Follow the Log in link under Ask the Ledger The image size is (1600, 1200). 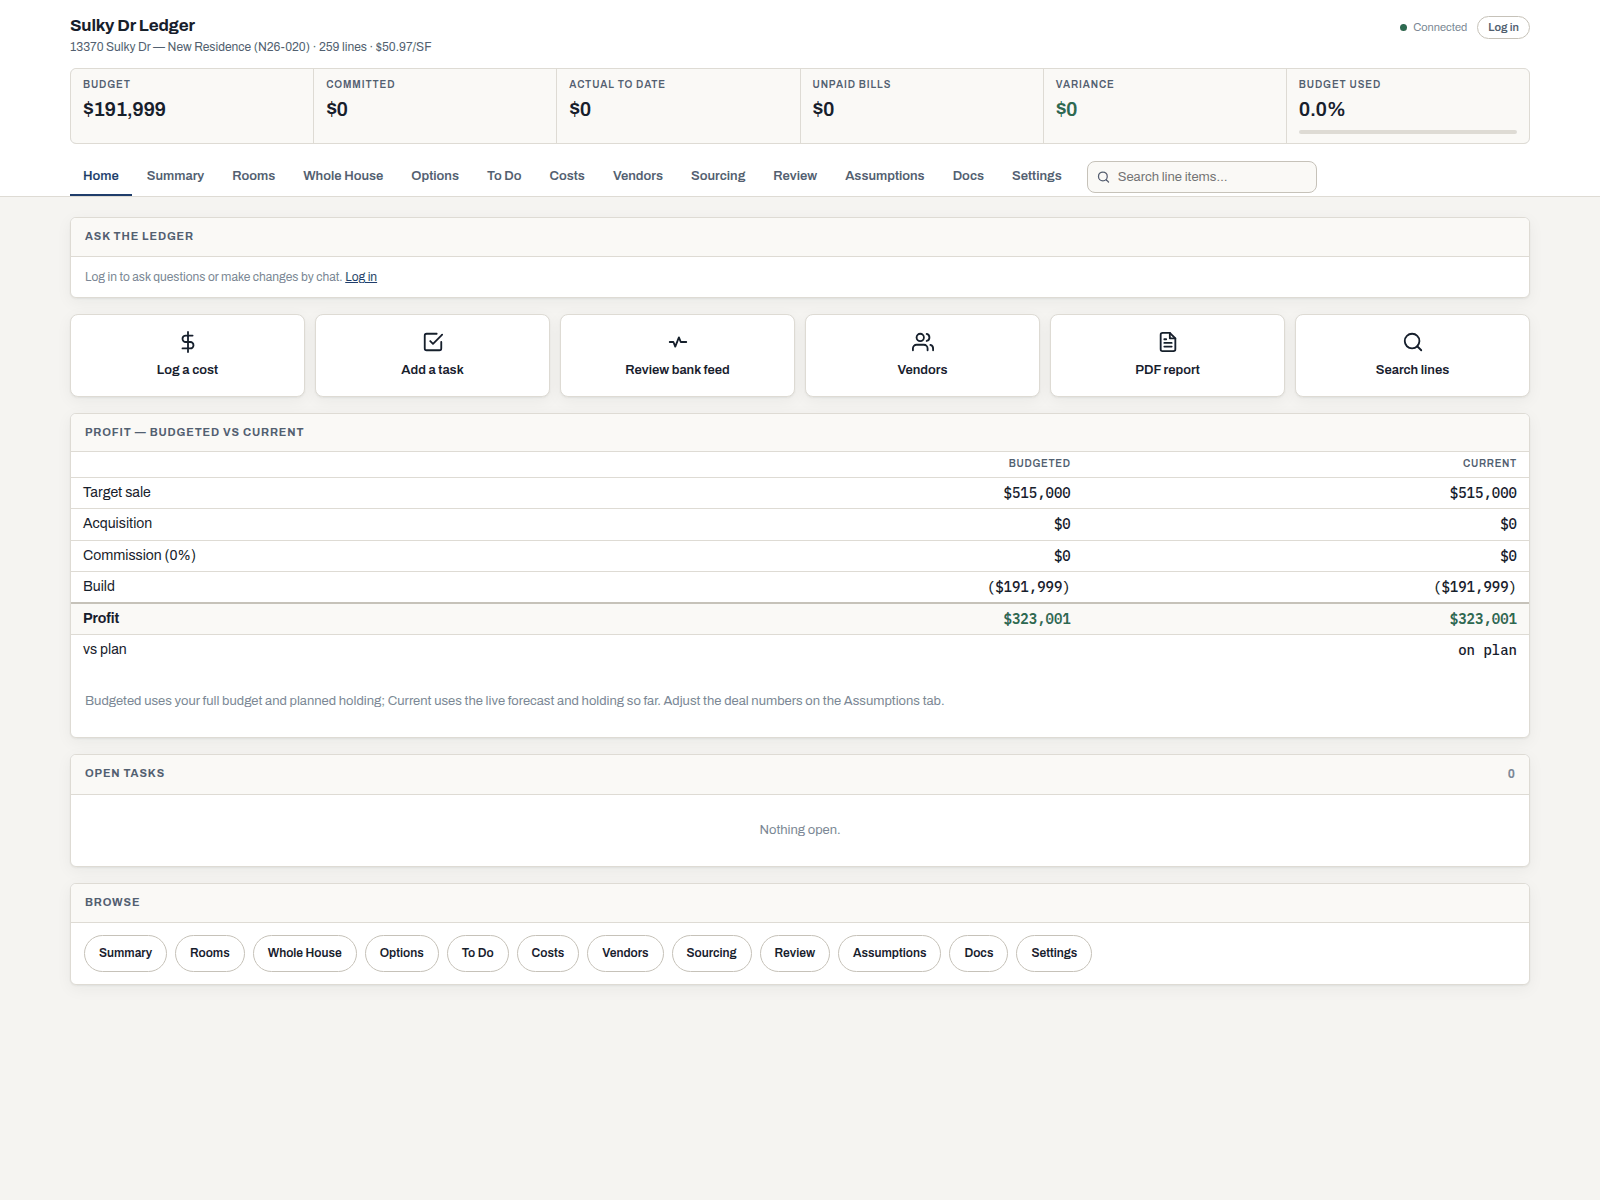point(361,277)
